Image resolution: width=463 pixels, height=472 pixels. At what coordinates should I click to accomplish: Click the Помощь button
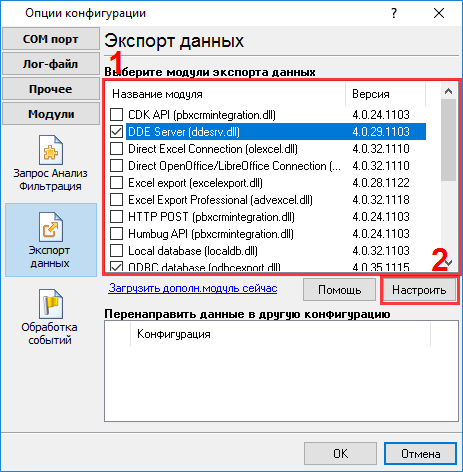(x=340, y=290)
